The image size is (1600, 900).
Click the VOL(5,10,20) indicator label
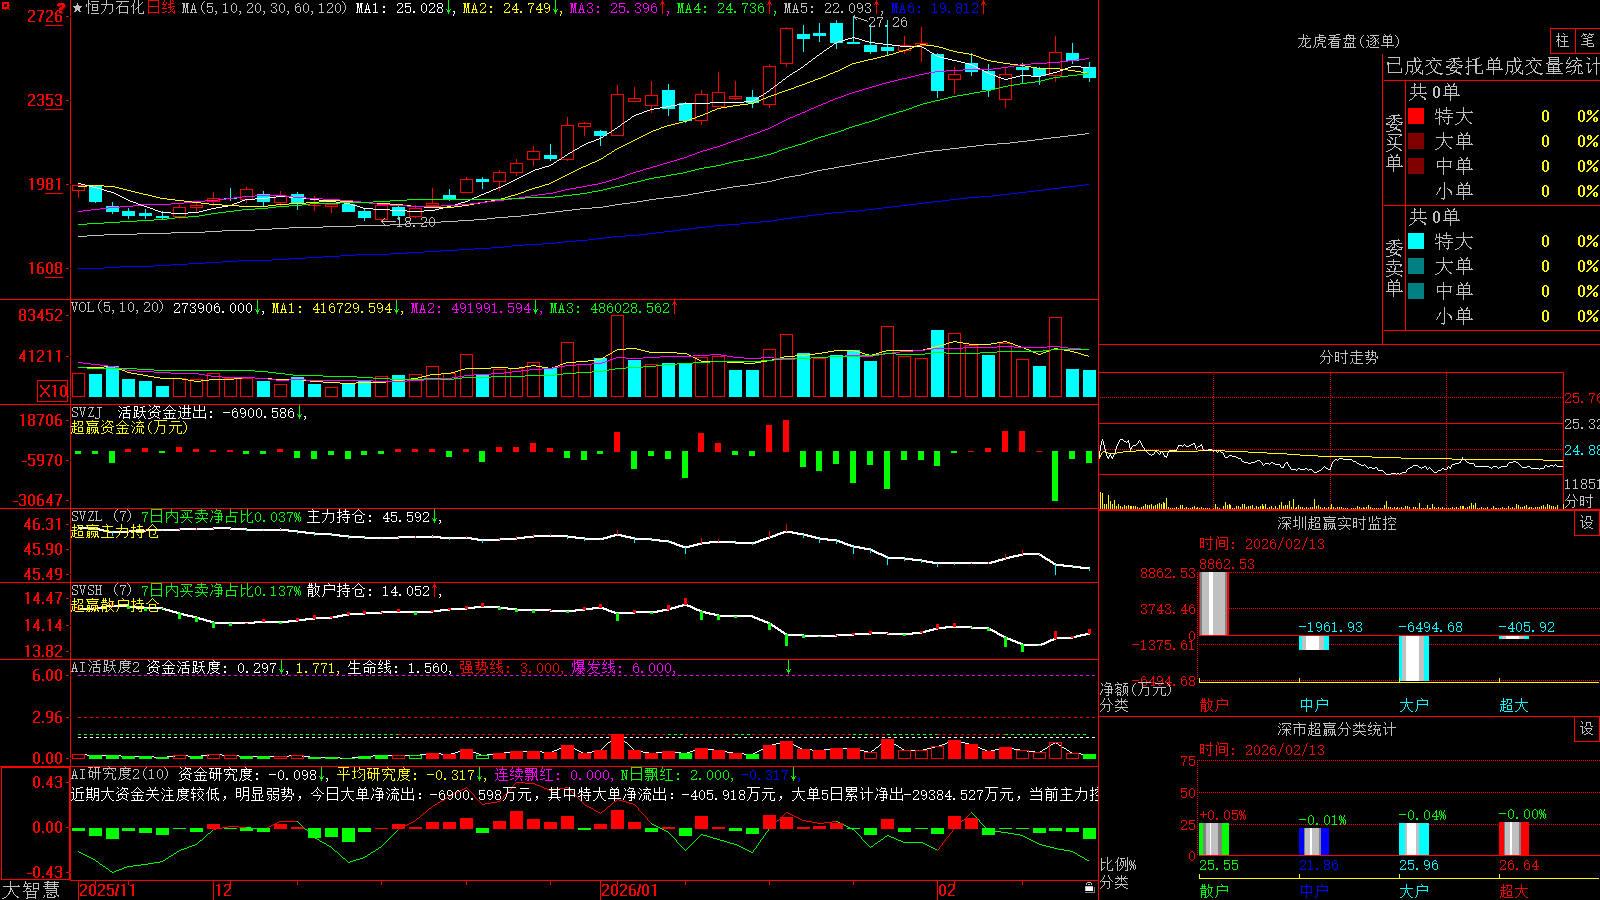point(117,308)
